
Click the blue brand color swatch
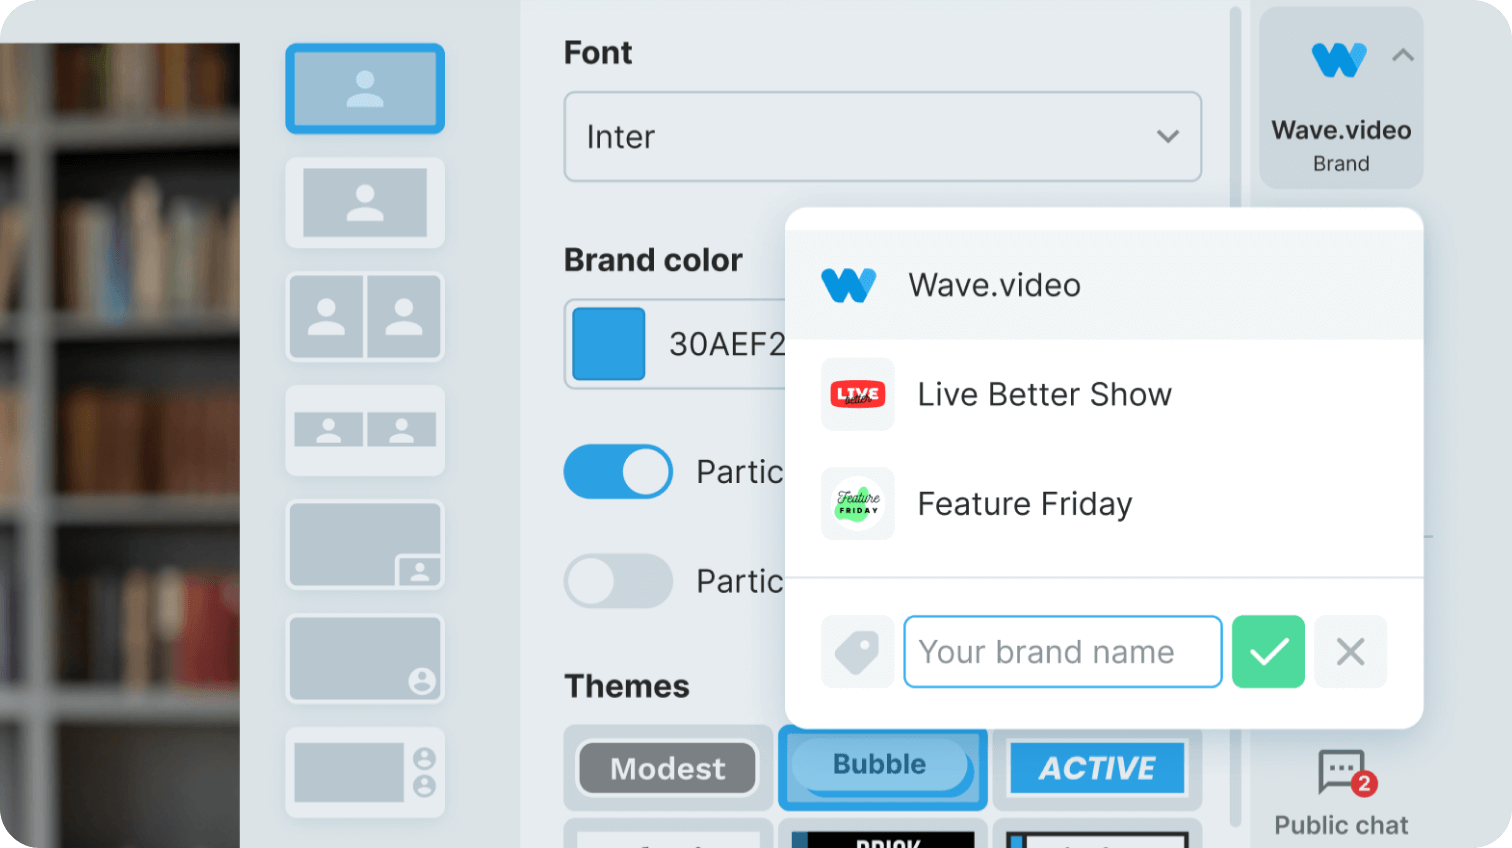click(x=608, y=344)
